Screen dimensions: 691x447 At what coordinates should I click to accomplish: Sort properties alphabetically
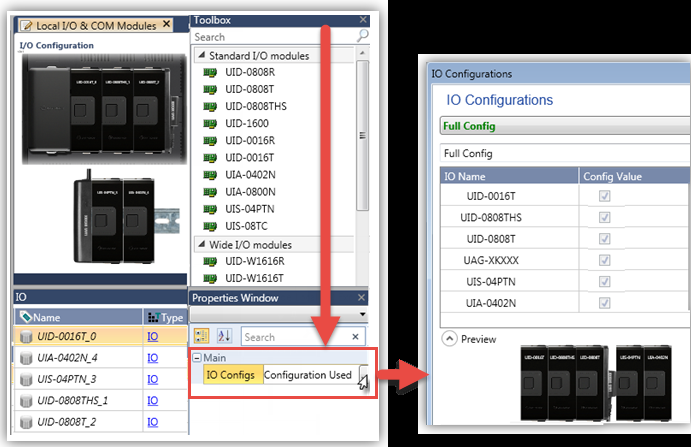(224, 337)
